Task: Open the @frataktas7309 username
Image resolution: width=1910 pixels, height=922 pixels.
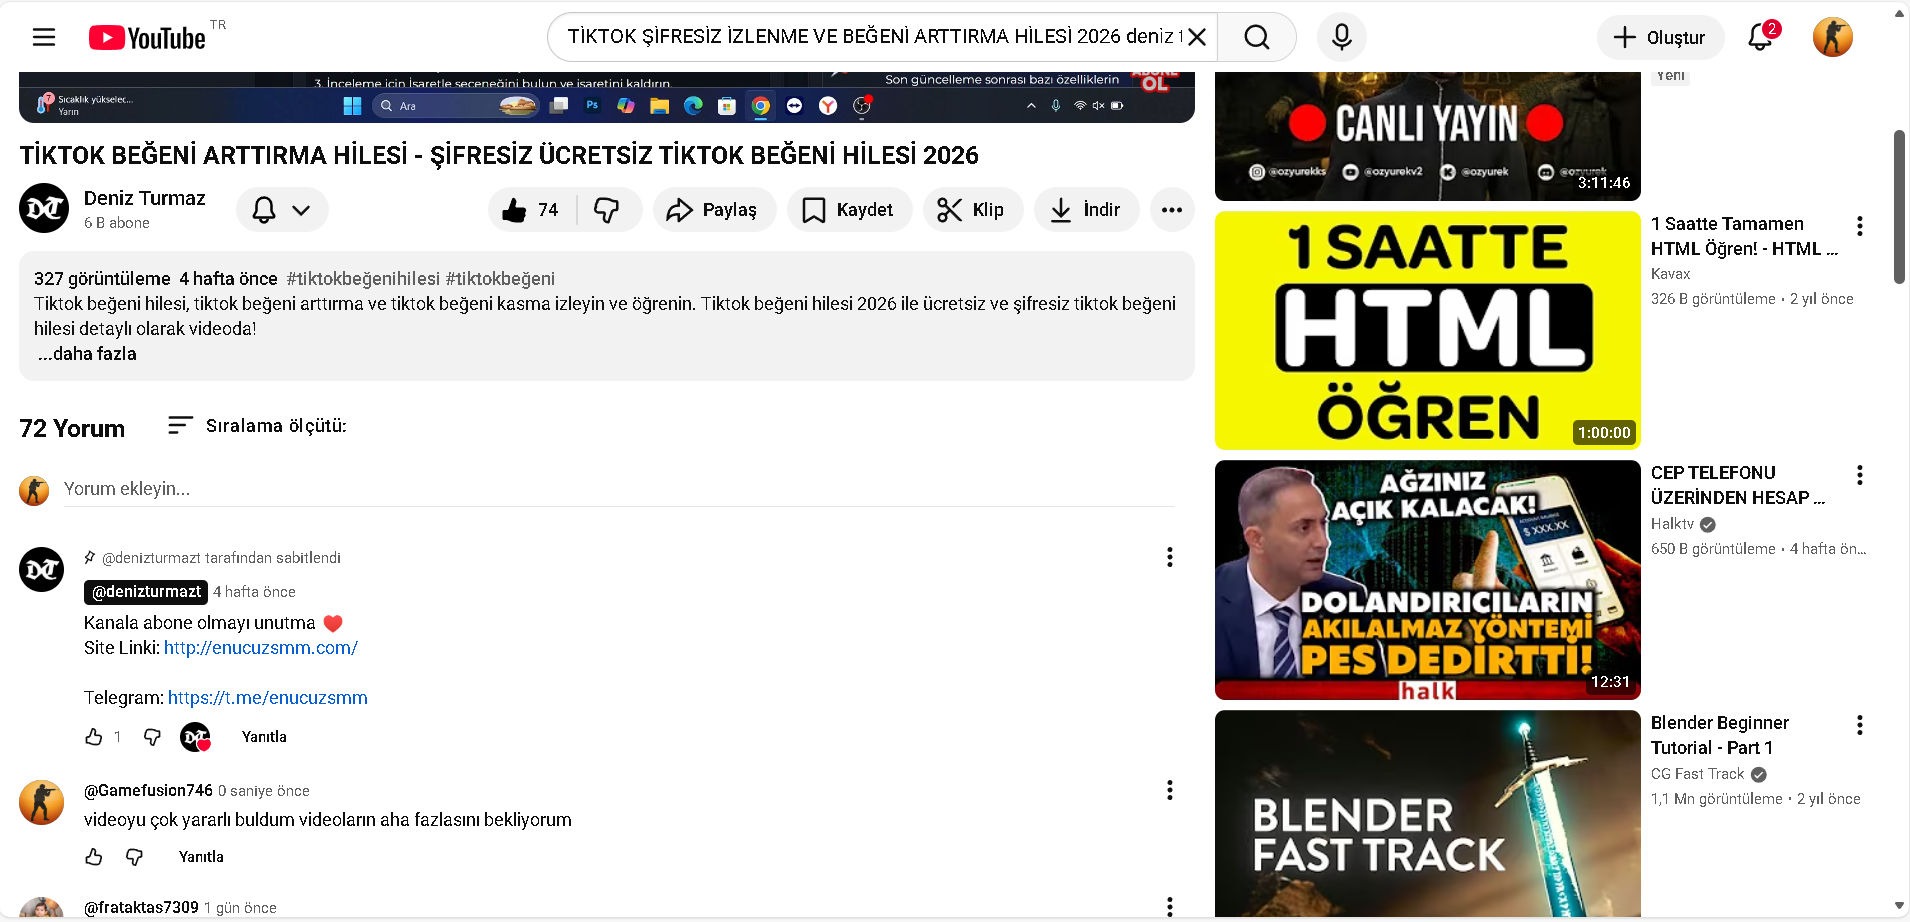Action: pos(141,907)
